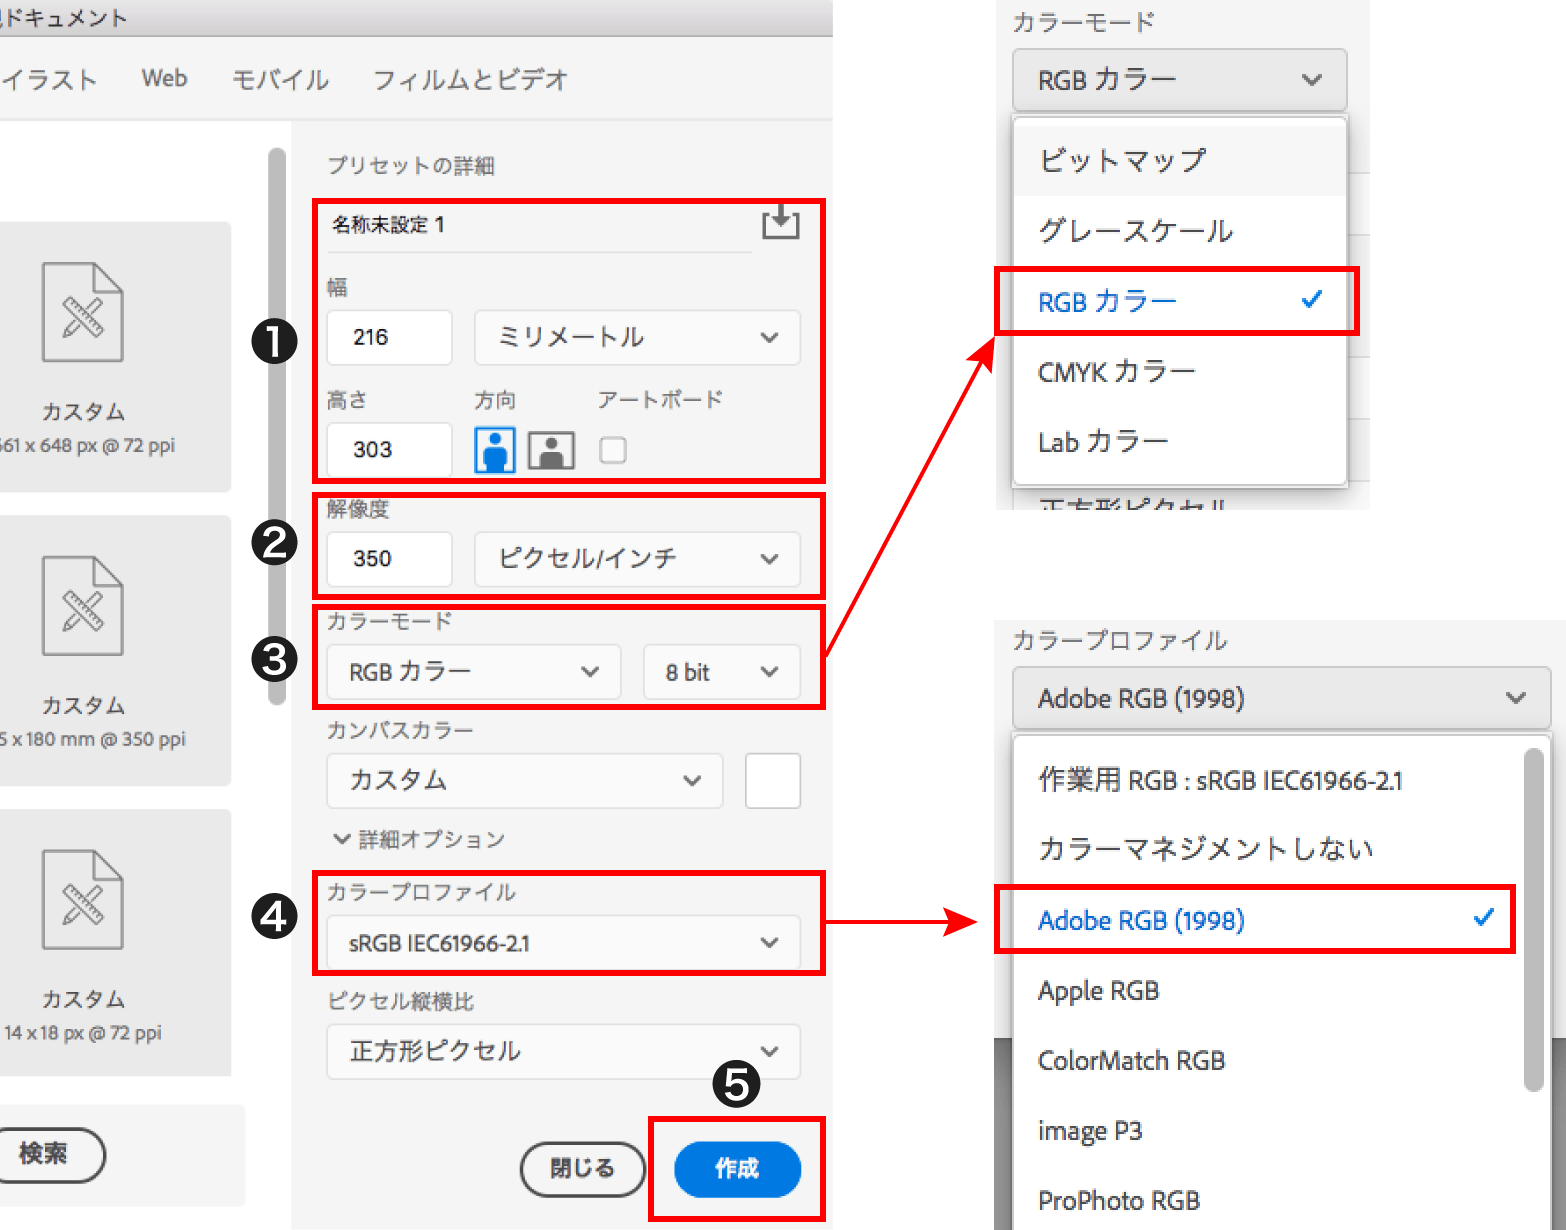
Task: Click the Close button
Action: coord(582,1168)
